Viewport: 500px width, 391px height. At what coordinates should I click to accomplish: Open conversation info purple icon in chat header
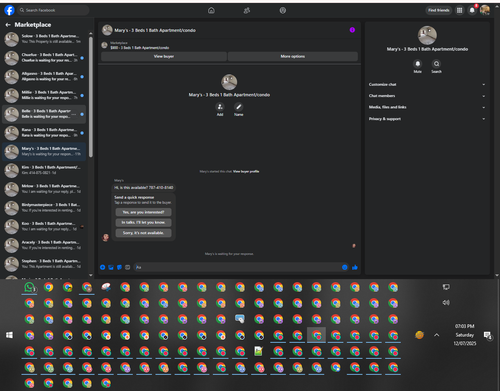point(352,30)
